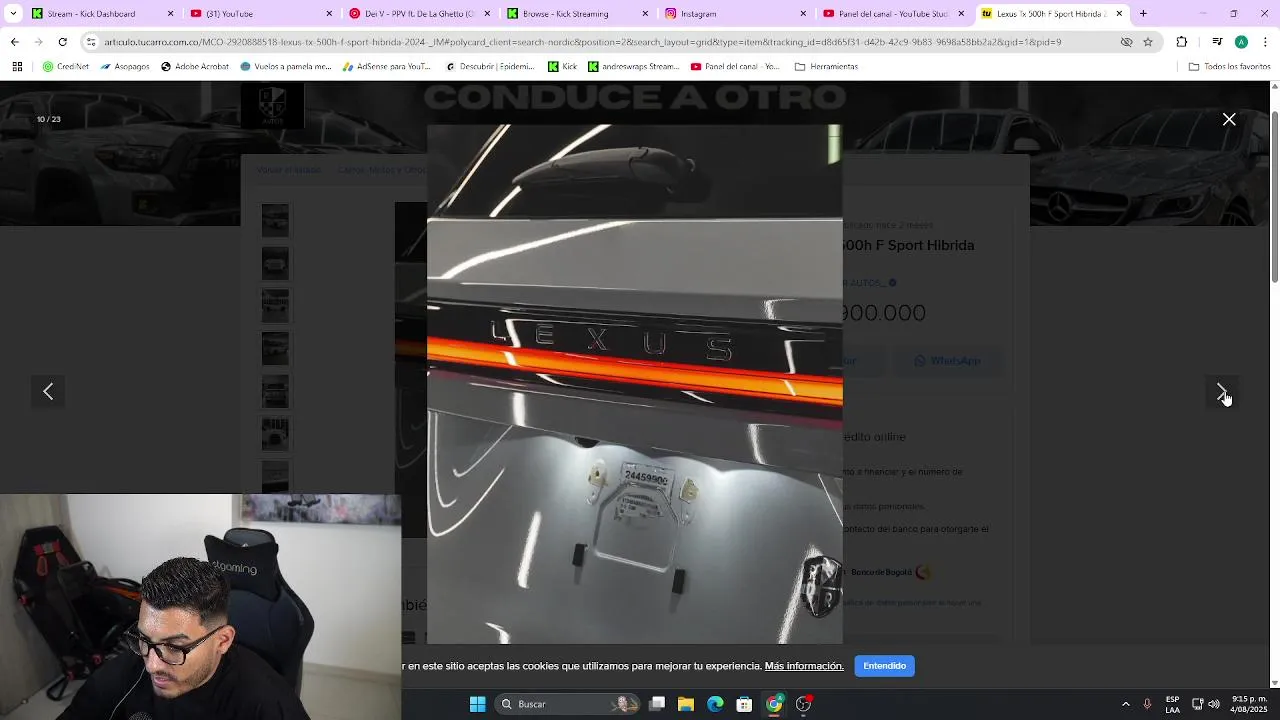Open the tab search dropdown arrow

tap(13, 14)
